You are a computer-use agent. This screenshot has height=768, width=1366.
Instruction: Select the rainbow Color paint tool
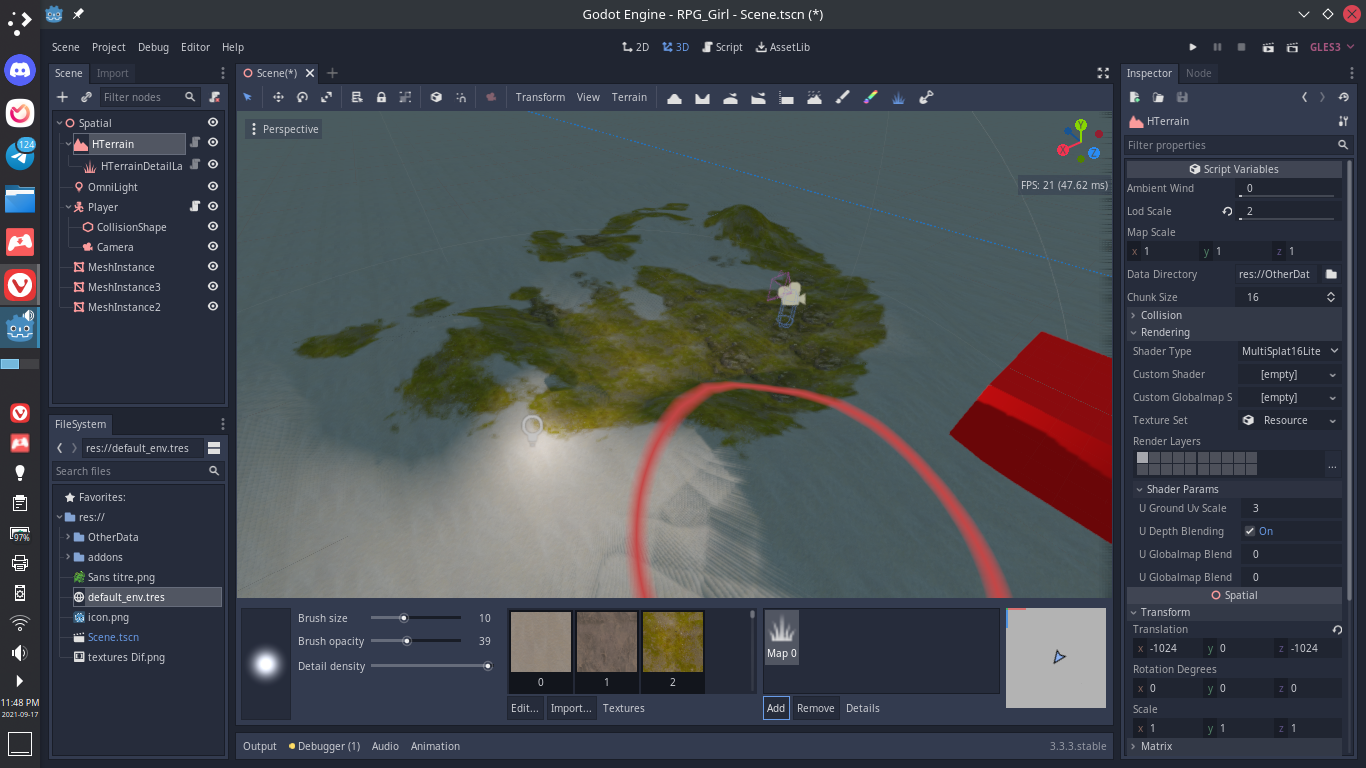click(x=870, y=97)
